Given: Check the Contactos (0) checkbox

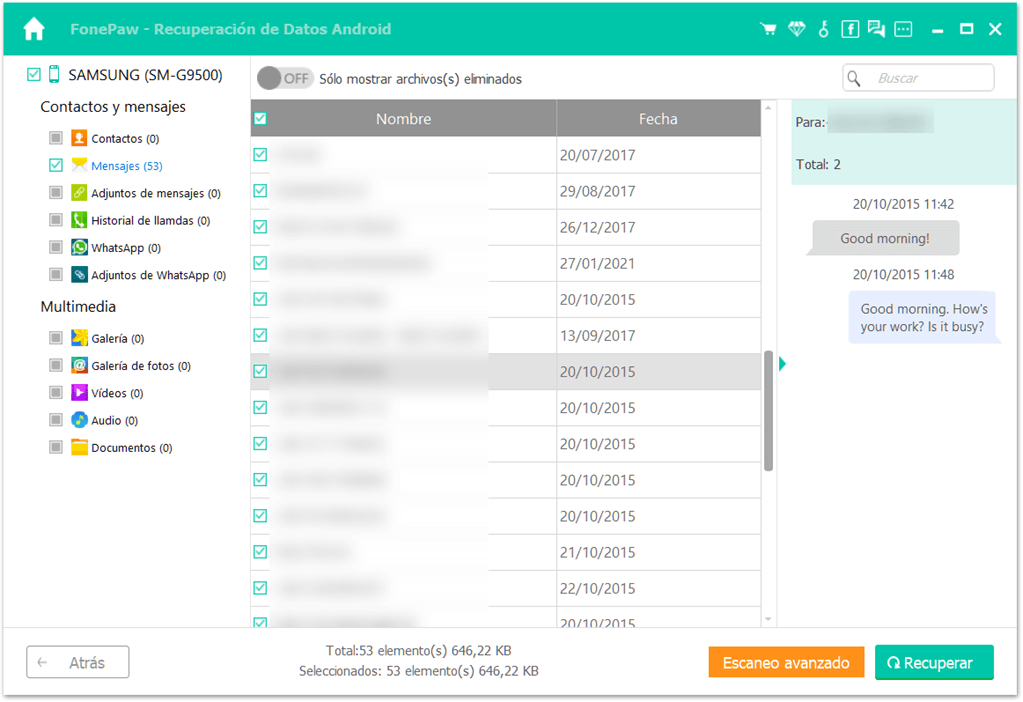Looking at the screenshot, I should coord(56,138).
